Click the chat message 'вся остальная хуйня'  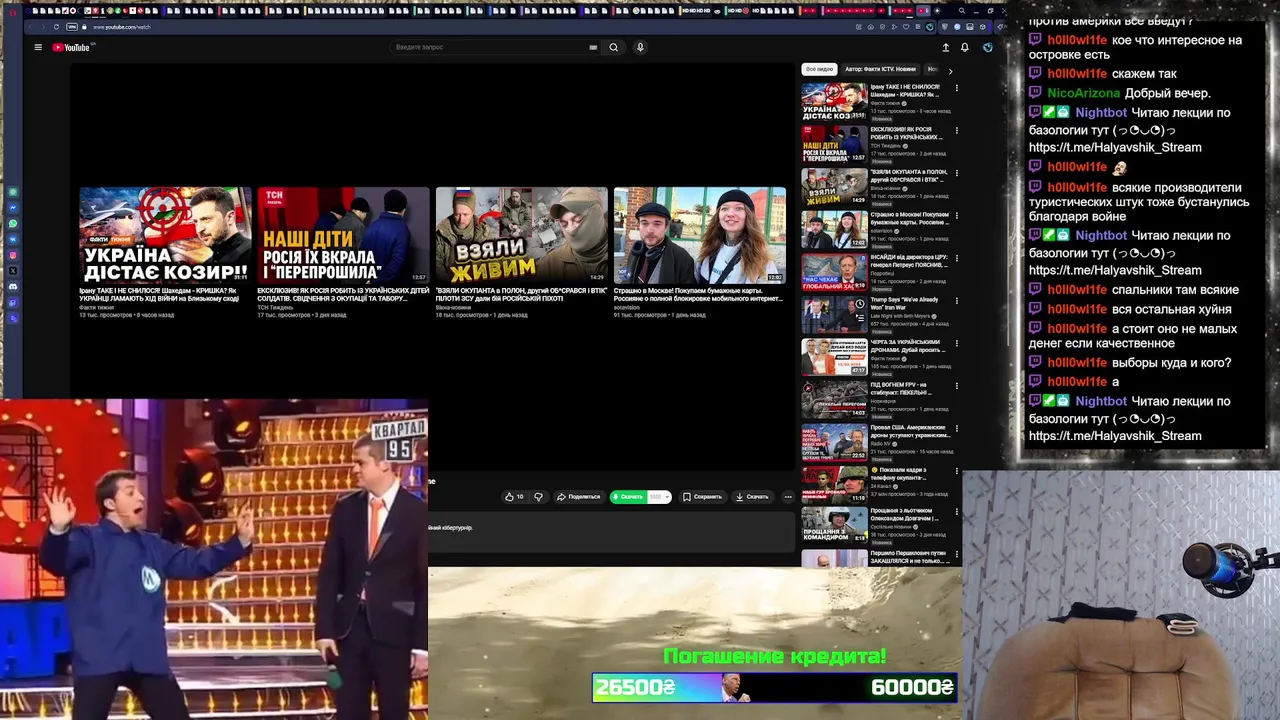click(1172, 309)
